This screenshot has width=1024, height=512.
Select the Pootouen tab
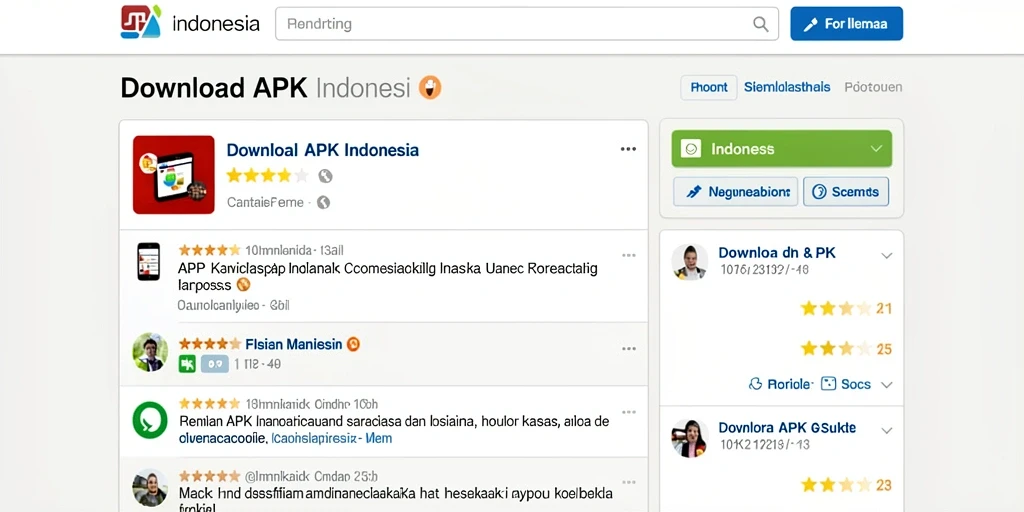point(873,87)
